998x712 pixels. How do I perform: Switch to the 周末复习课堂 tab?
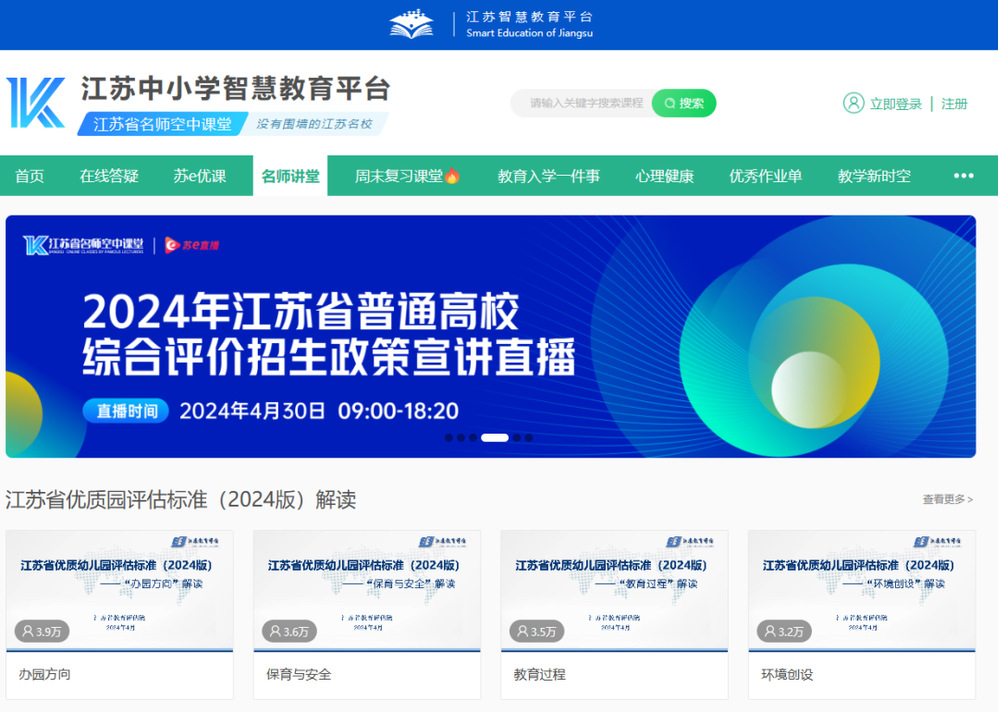point(406,176)
